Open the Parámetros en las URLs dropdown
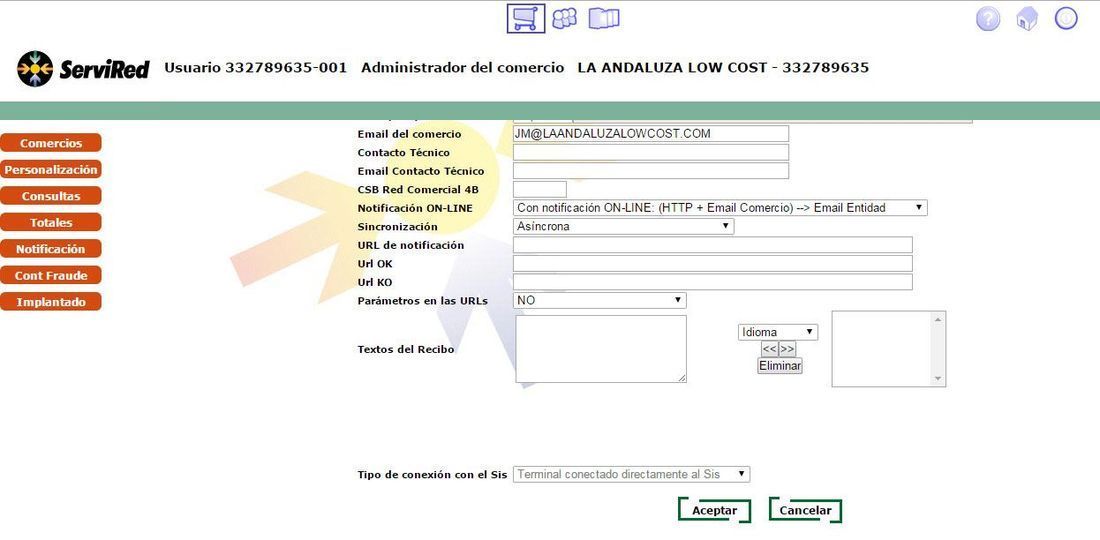1100x540 pixels. pyautogui.click(x=600, y=300)
